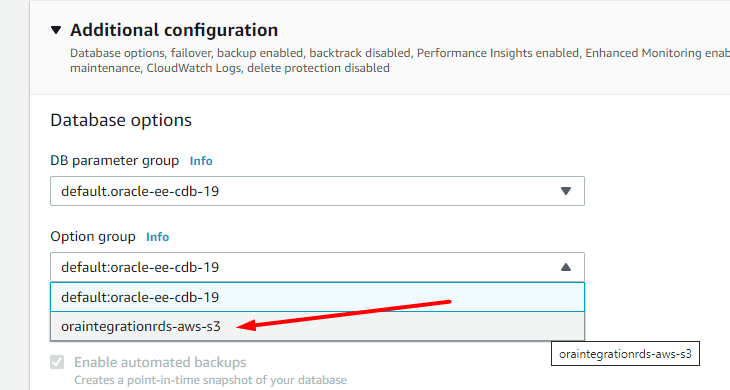The width and height of the screenshot is (730, 390).
Task: Open the DB parameter group combo box
Action: click(317, 191)
